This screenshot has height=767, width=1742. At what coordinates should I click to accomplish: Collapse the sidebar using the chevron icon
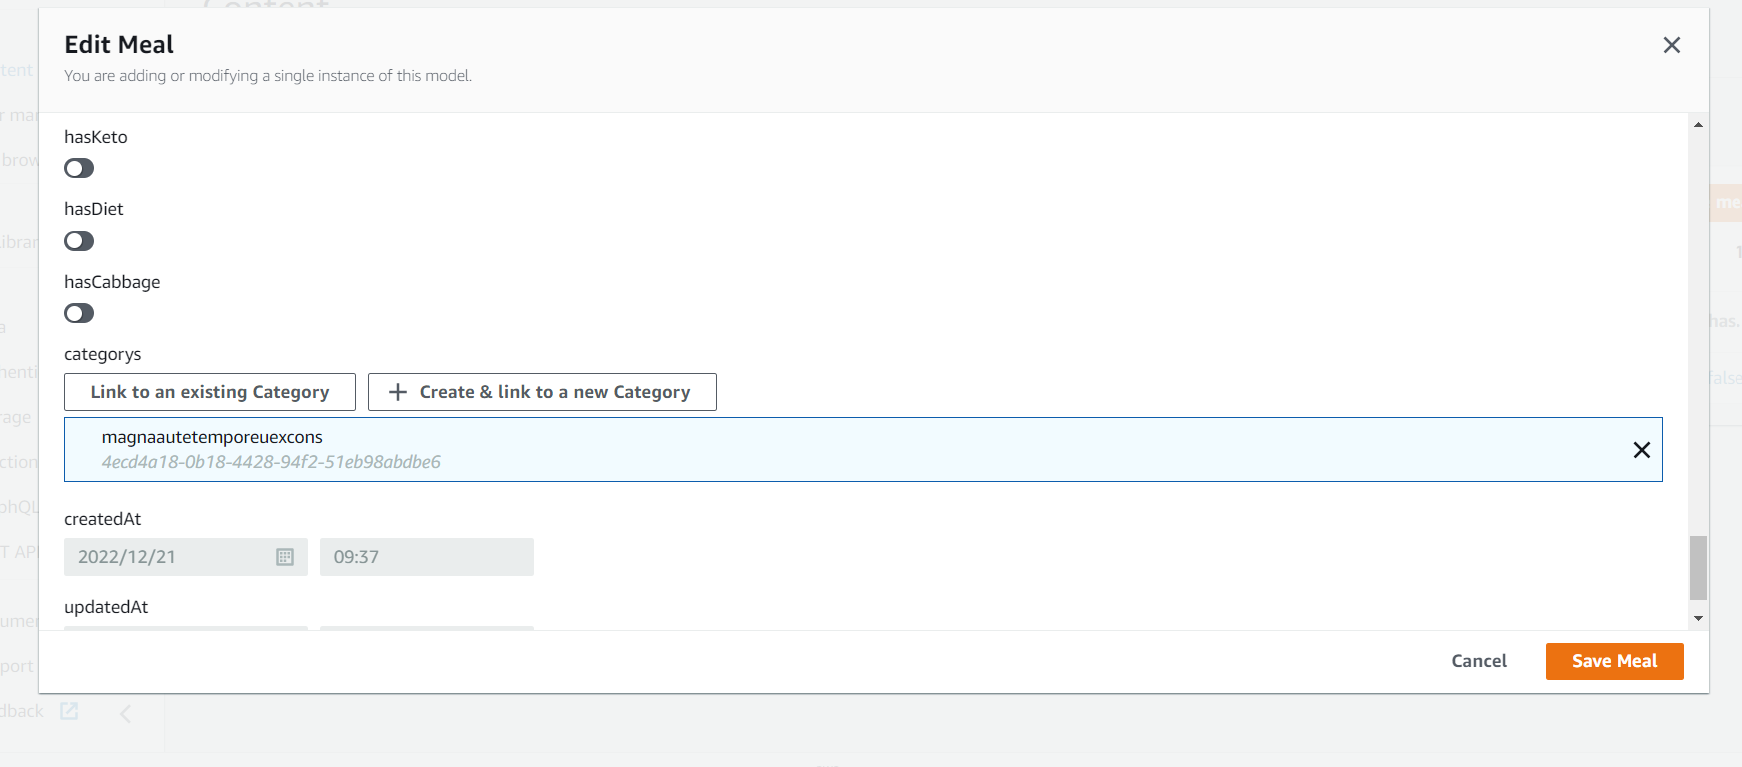[125, 713]
